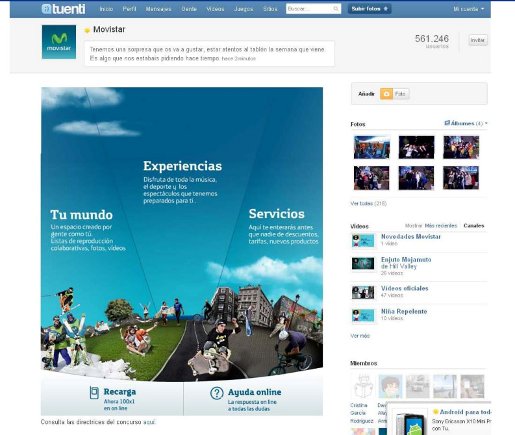Click the cartoon-face member avatar

[390, 386]
